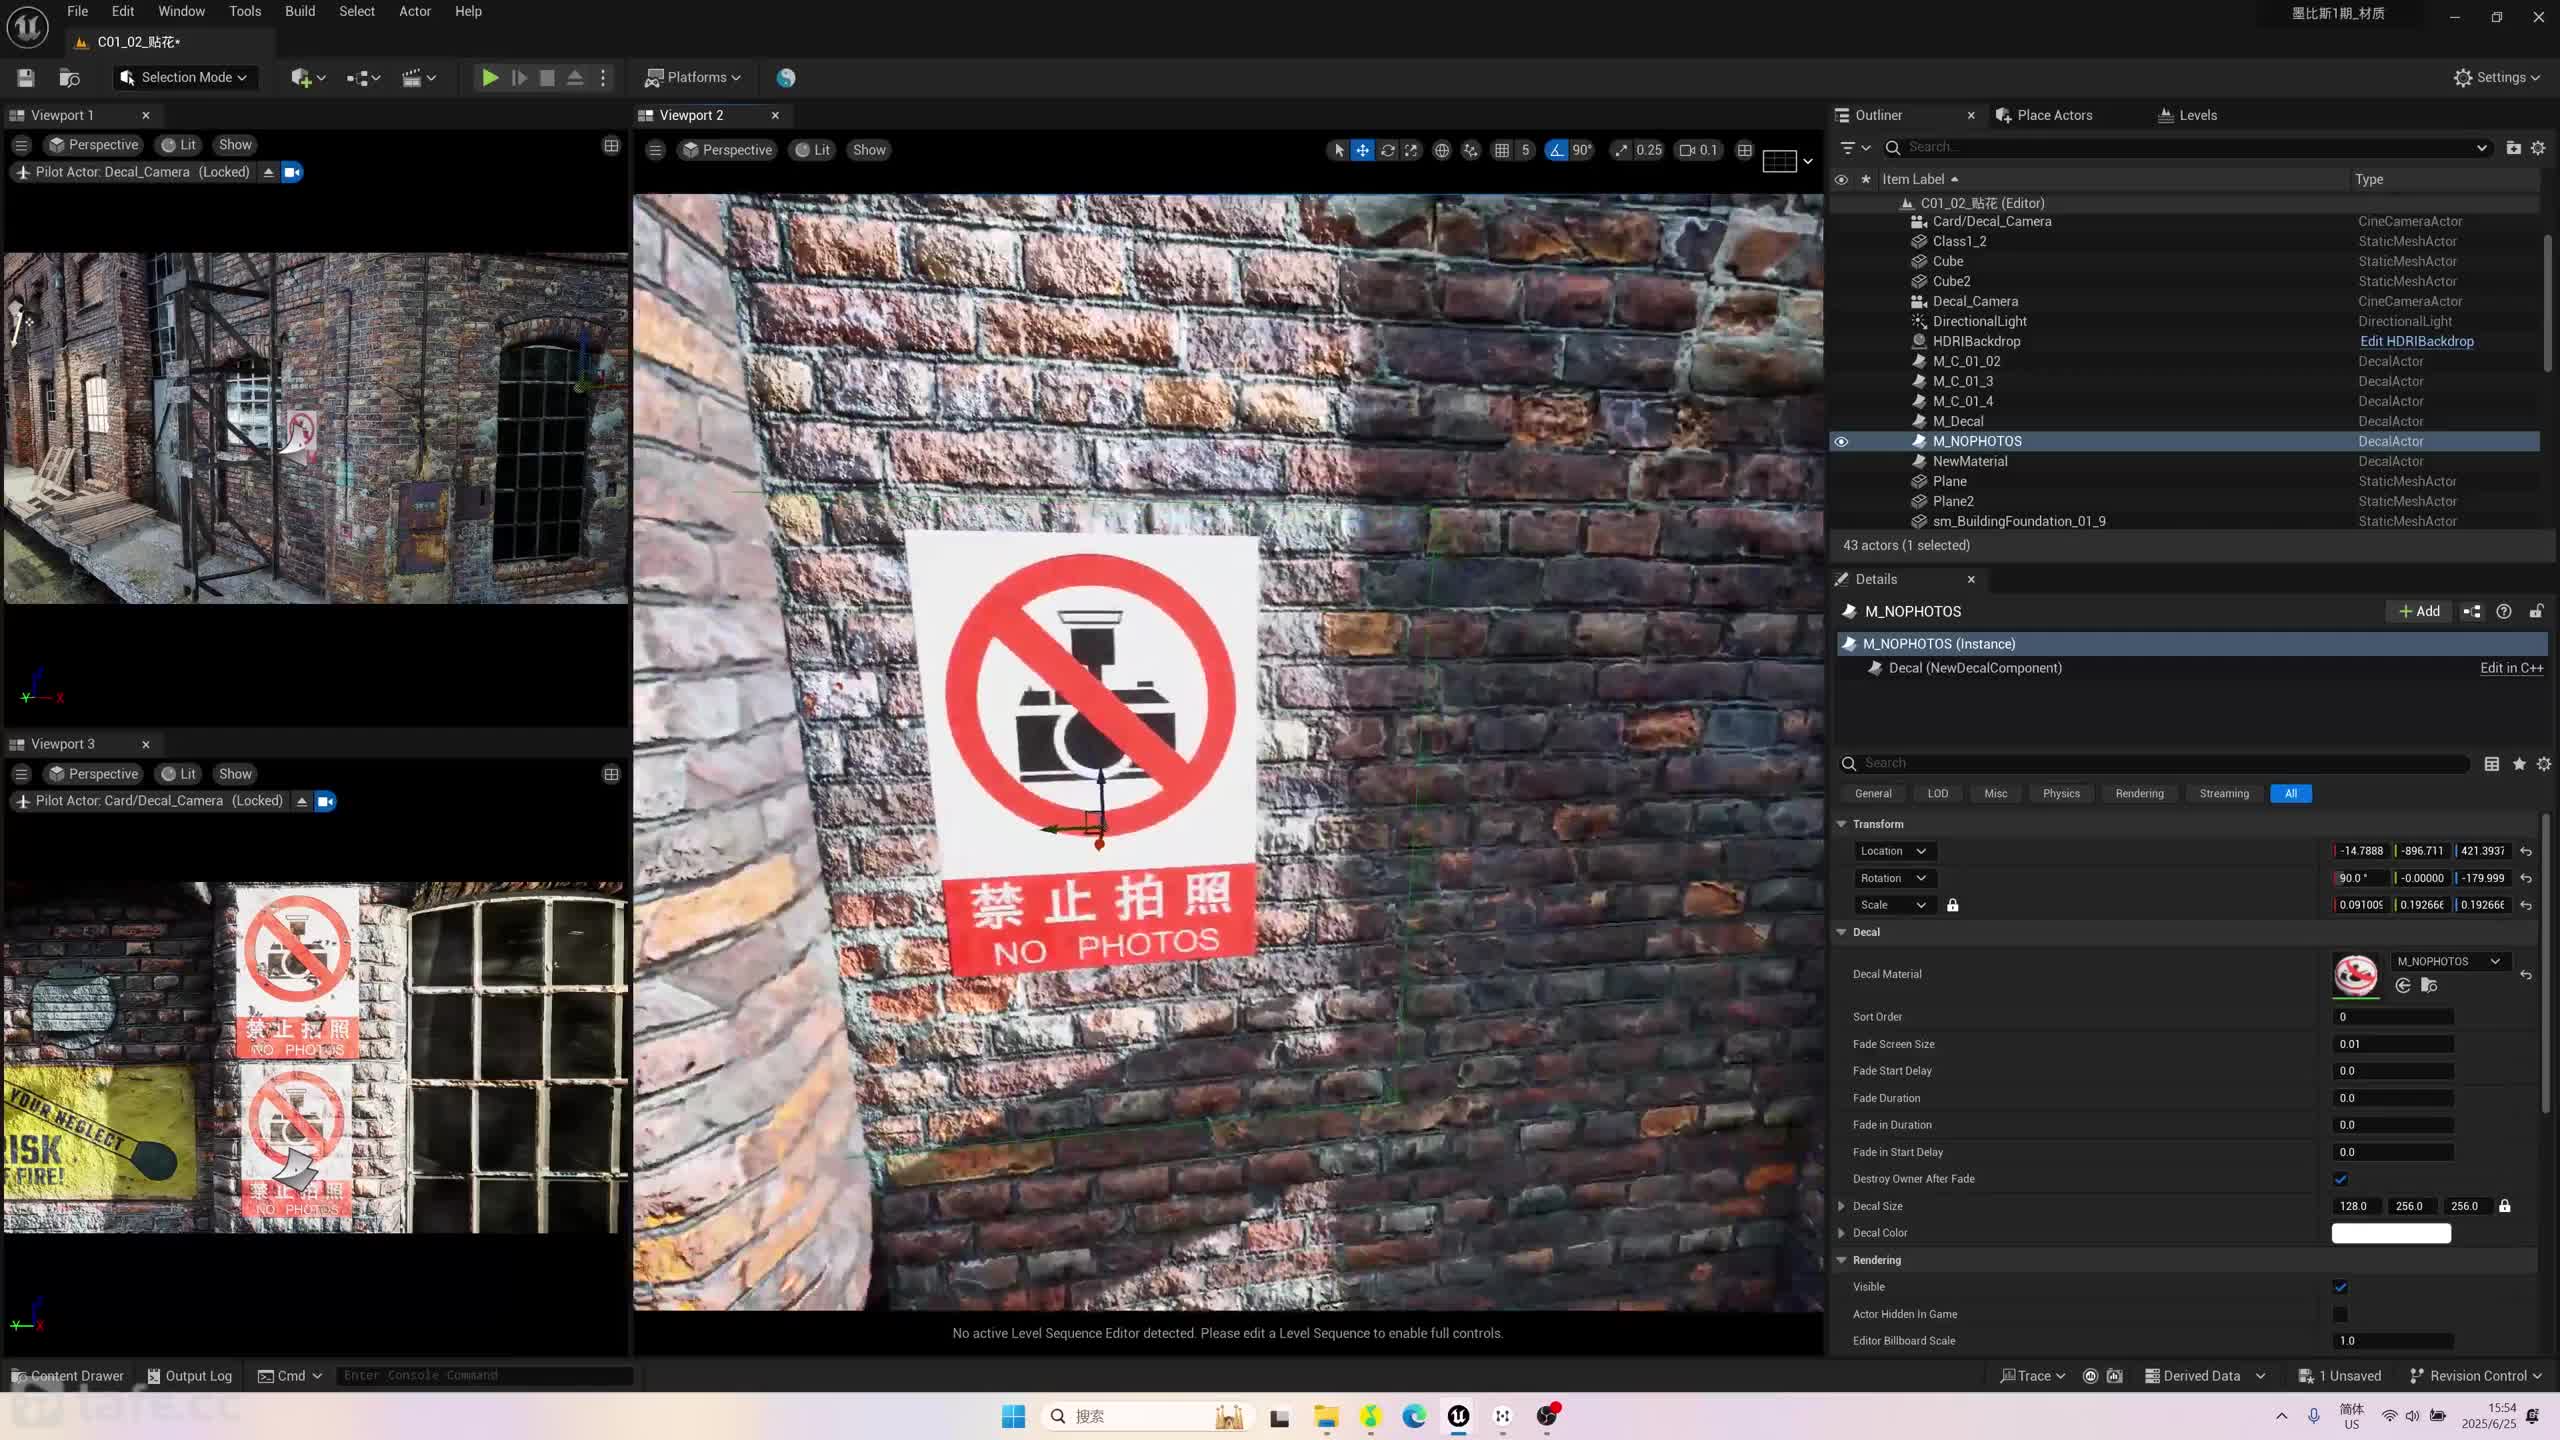Image resolution: width=2560 pixels, height=1440 pixels.
Task: Open the Output Log
Action: click(x=189, y=1376)
